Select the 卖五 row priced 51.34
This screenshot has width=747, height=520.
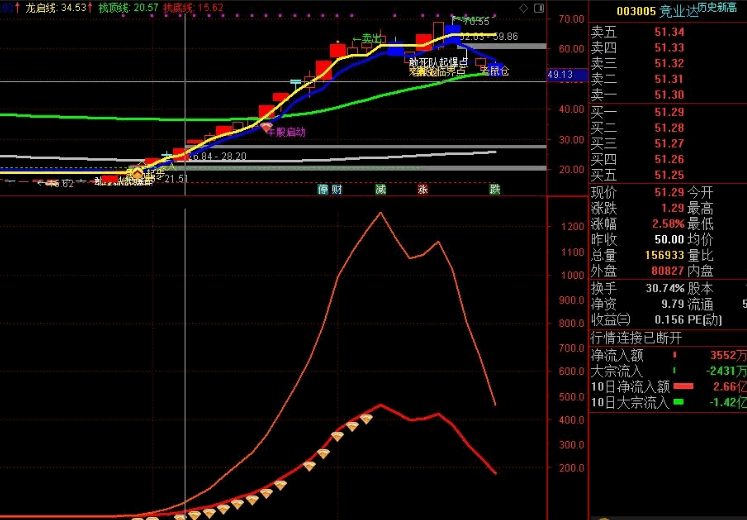(x=668, y=32)
